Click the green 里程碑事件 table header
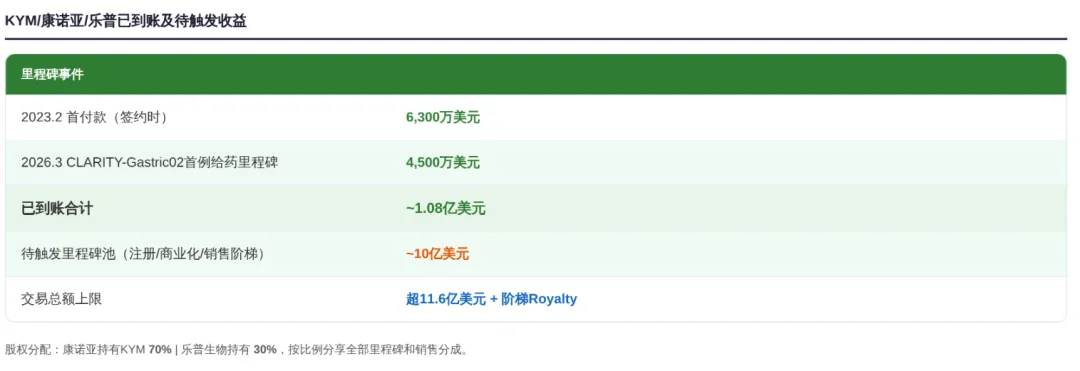This screenshot has width=1080, height=371. [536, 74]
